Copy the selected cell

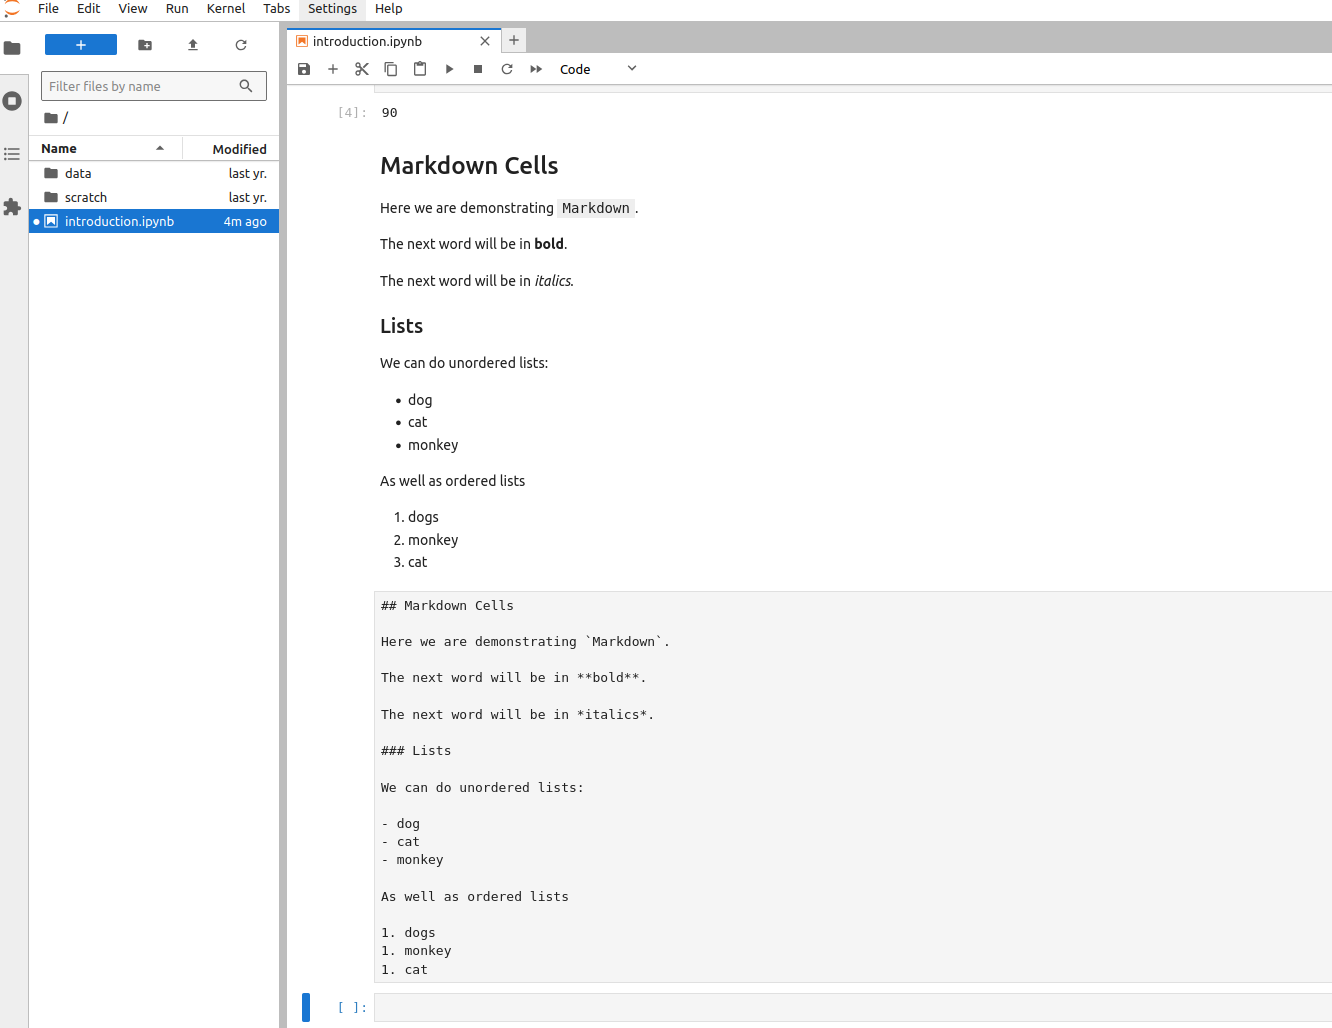391,69
